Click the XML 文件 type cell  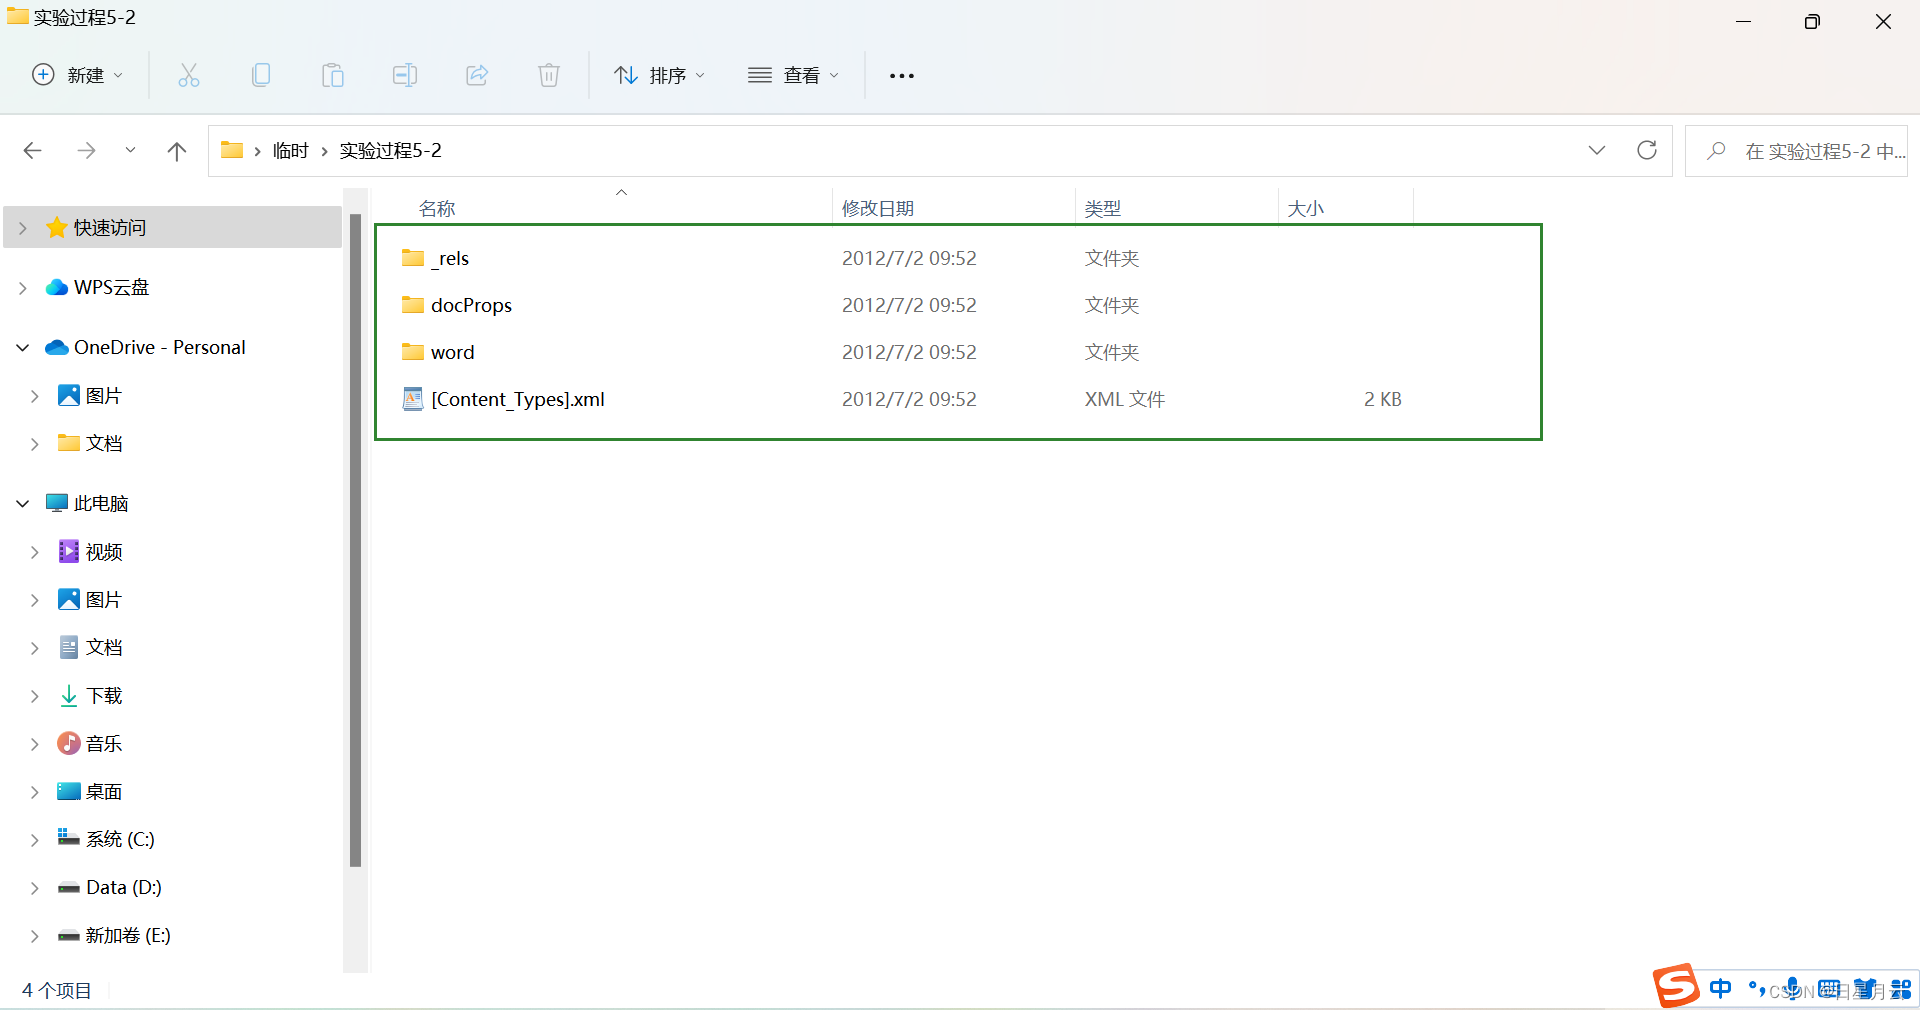pyautogui.click(x=1125, y=399)
